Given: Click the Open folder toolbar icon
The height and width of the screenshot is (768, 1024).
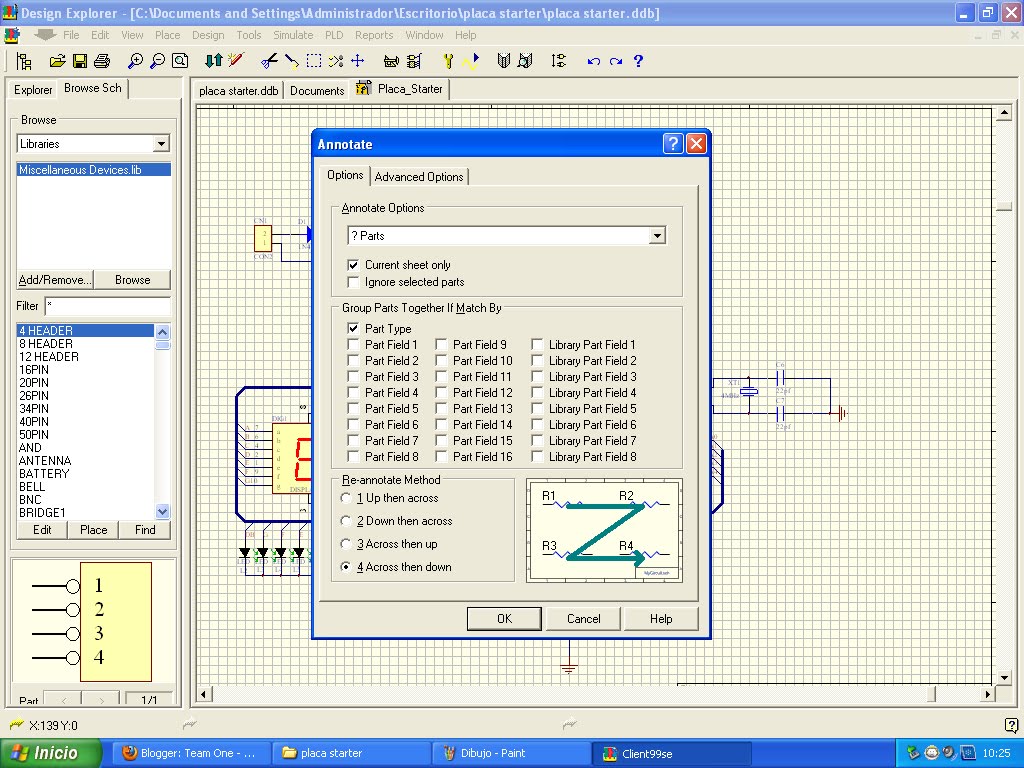Looking at the screenshot, I should [57, 61].
